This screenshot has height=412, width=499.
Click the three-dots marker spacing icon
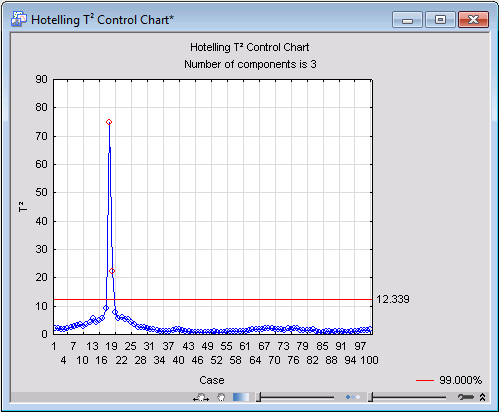point(353,397)
